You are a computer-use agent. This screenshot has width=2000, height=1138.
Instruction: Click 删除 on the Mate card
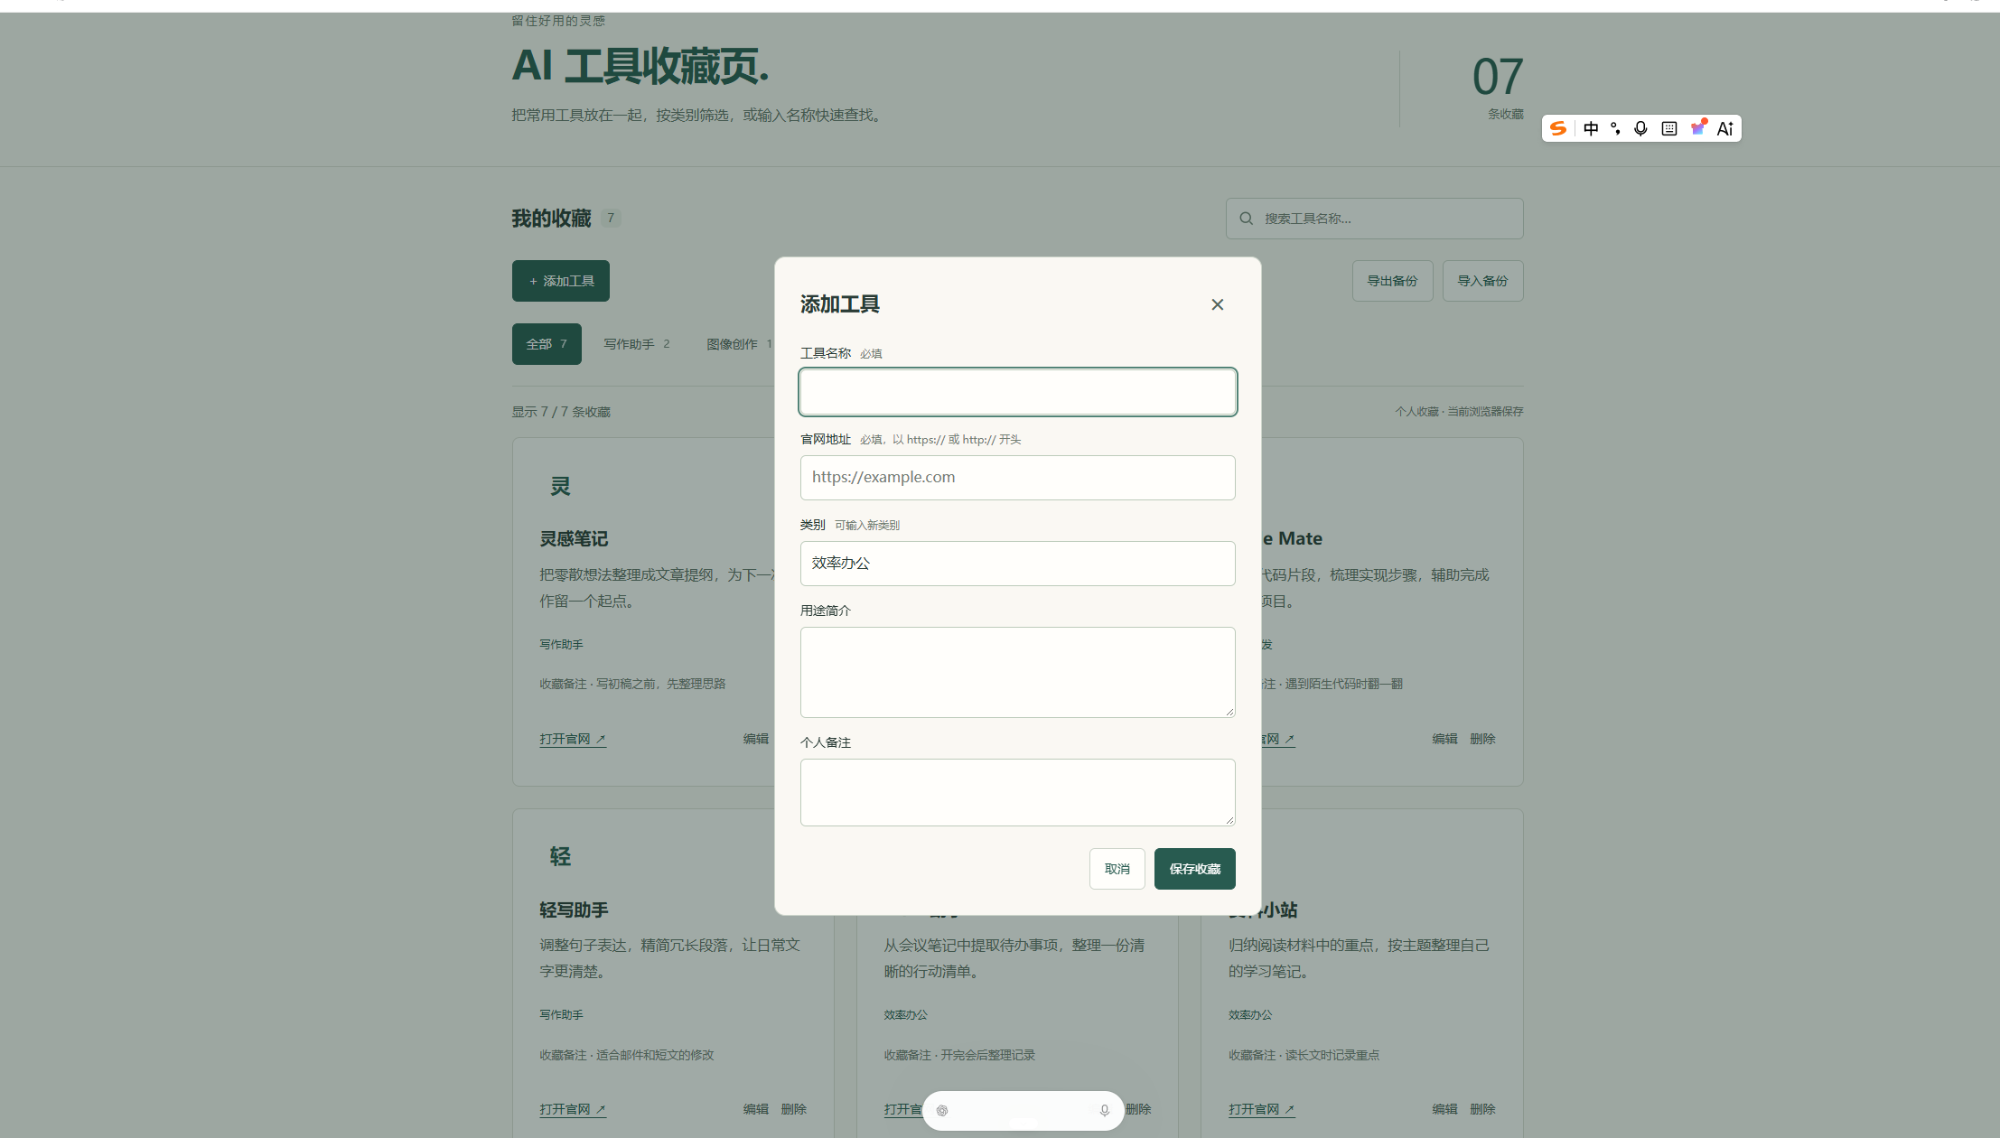[x=1483, y=739]
